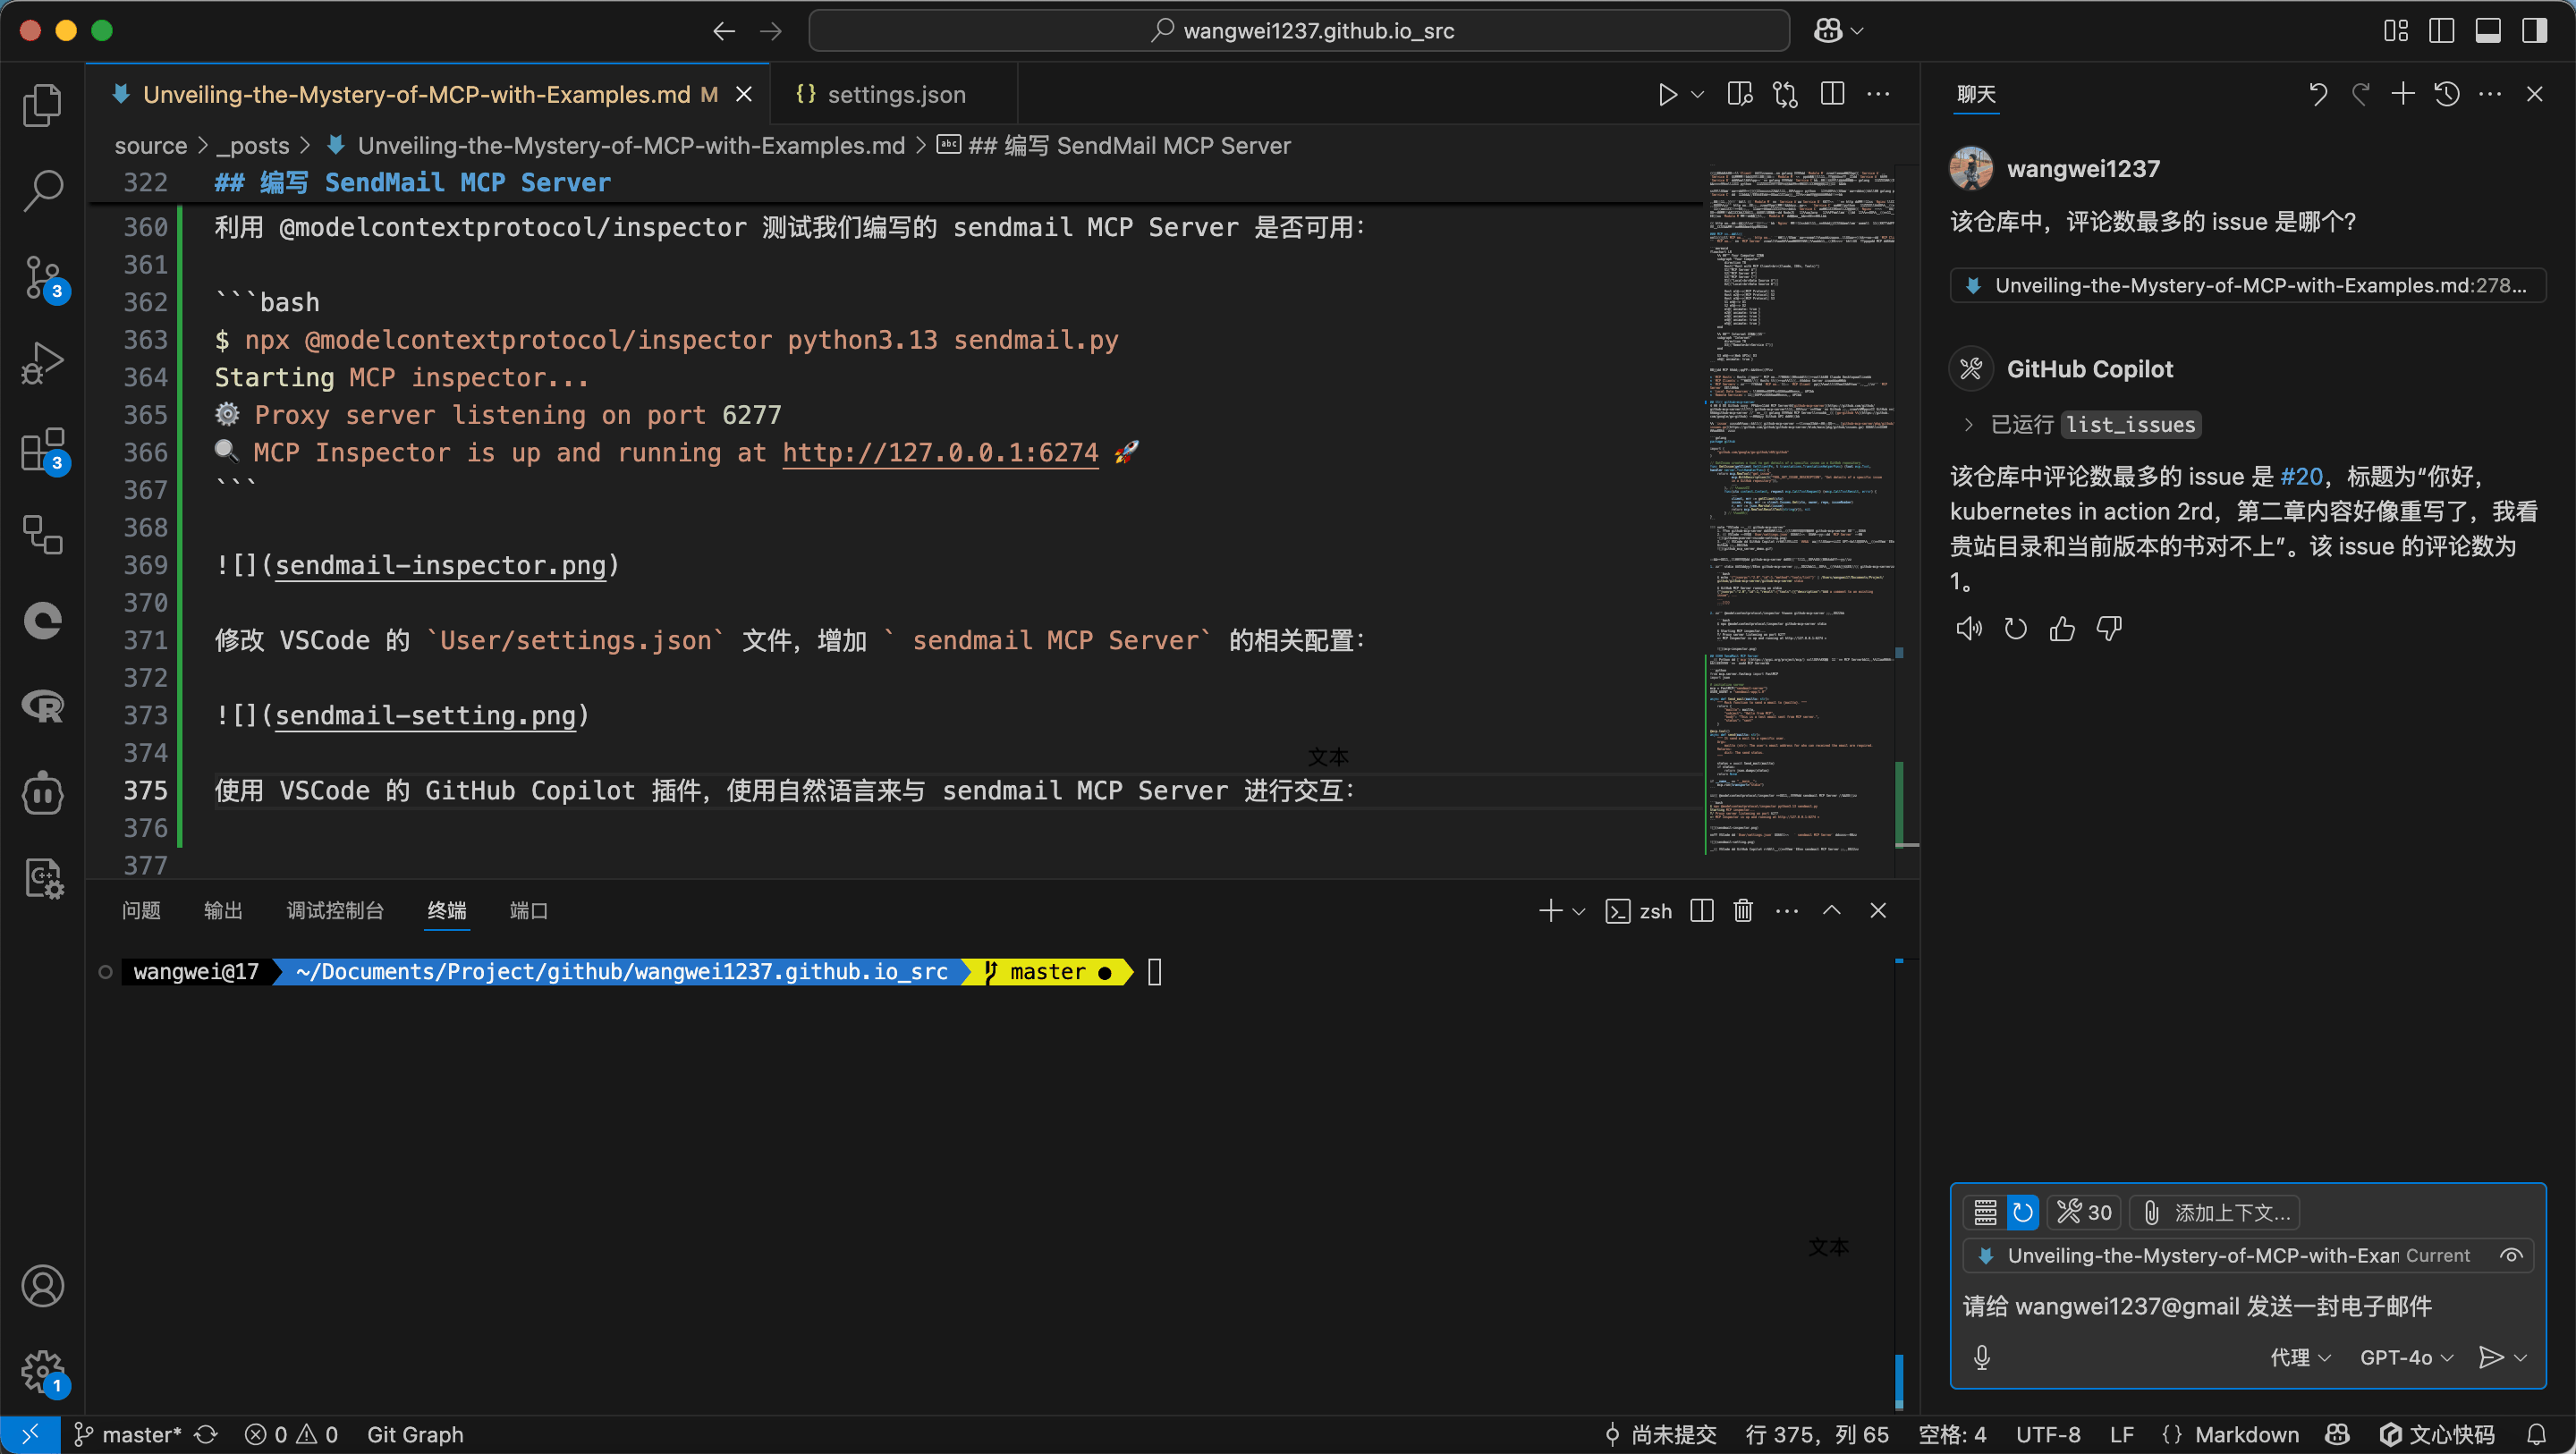Retry the Copilot response
This screenshot has height=1454, width=2576.
click(x=2016, y=629)
